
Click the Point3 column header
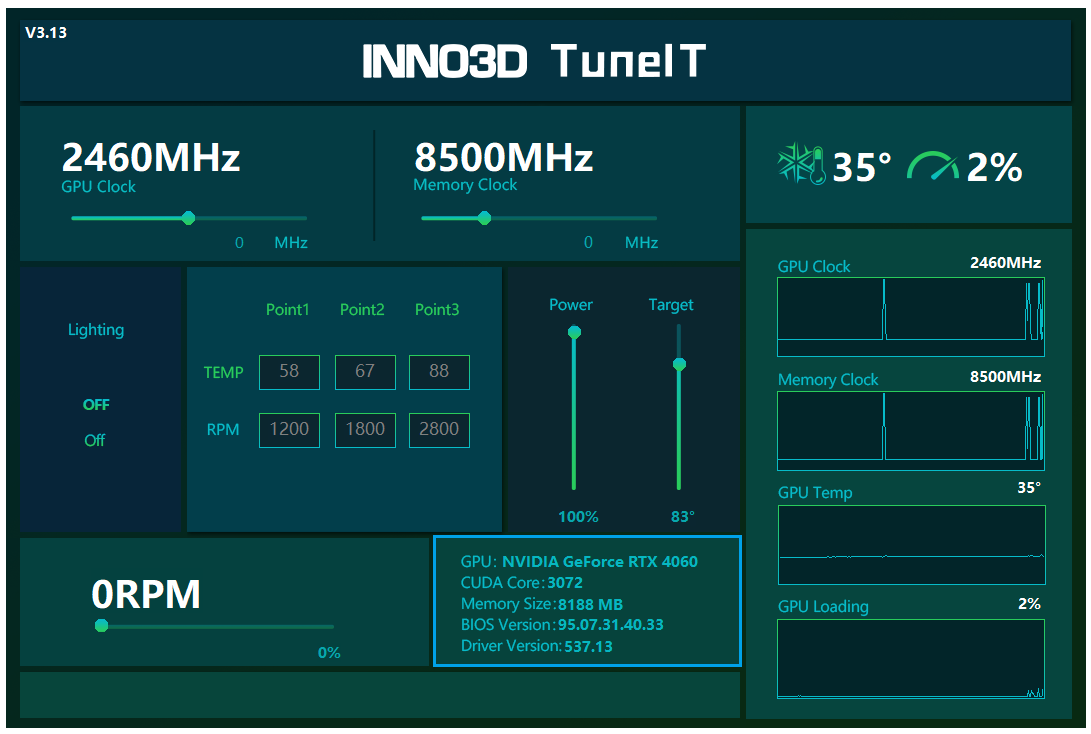pos(437,310)
